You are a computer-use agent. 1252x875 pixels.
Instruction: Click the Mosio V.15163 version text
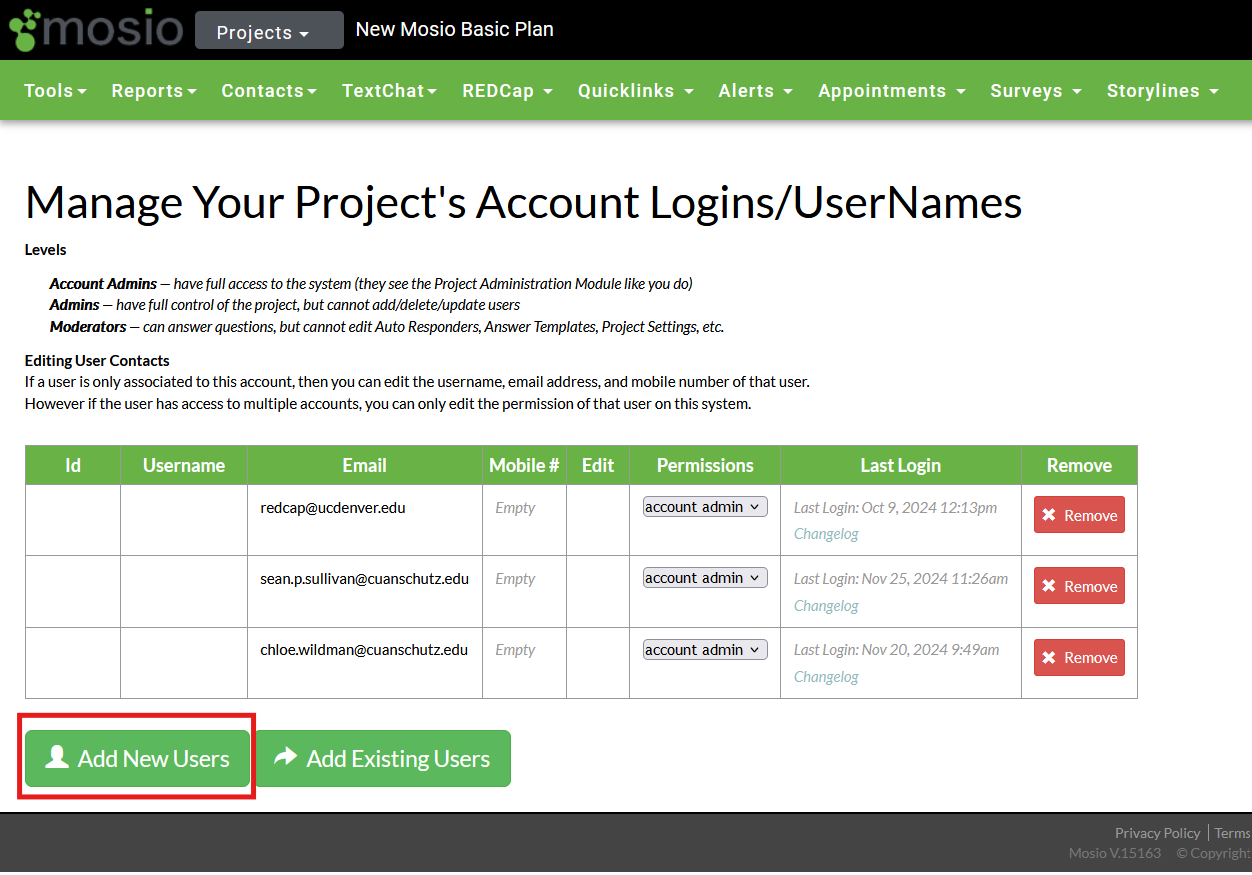[x=1115, y=853]
